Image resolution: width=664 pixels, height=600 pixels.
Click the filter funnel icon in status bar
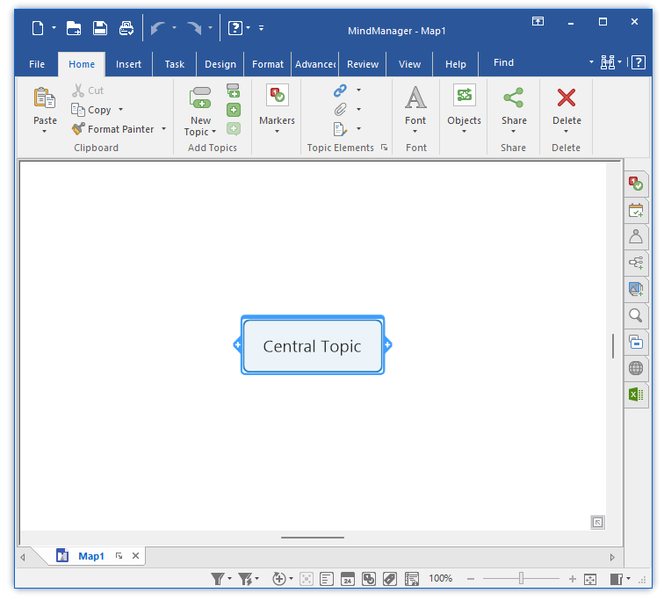[218, 578]
